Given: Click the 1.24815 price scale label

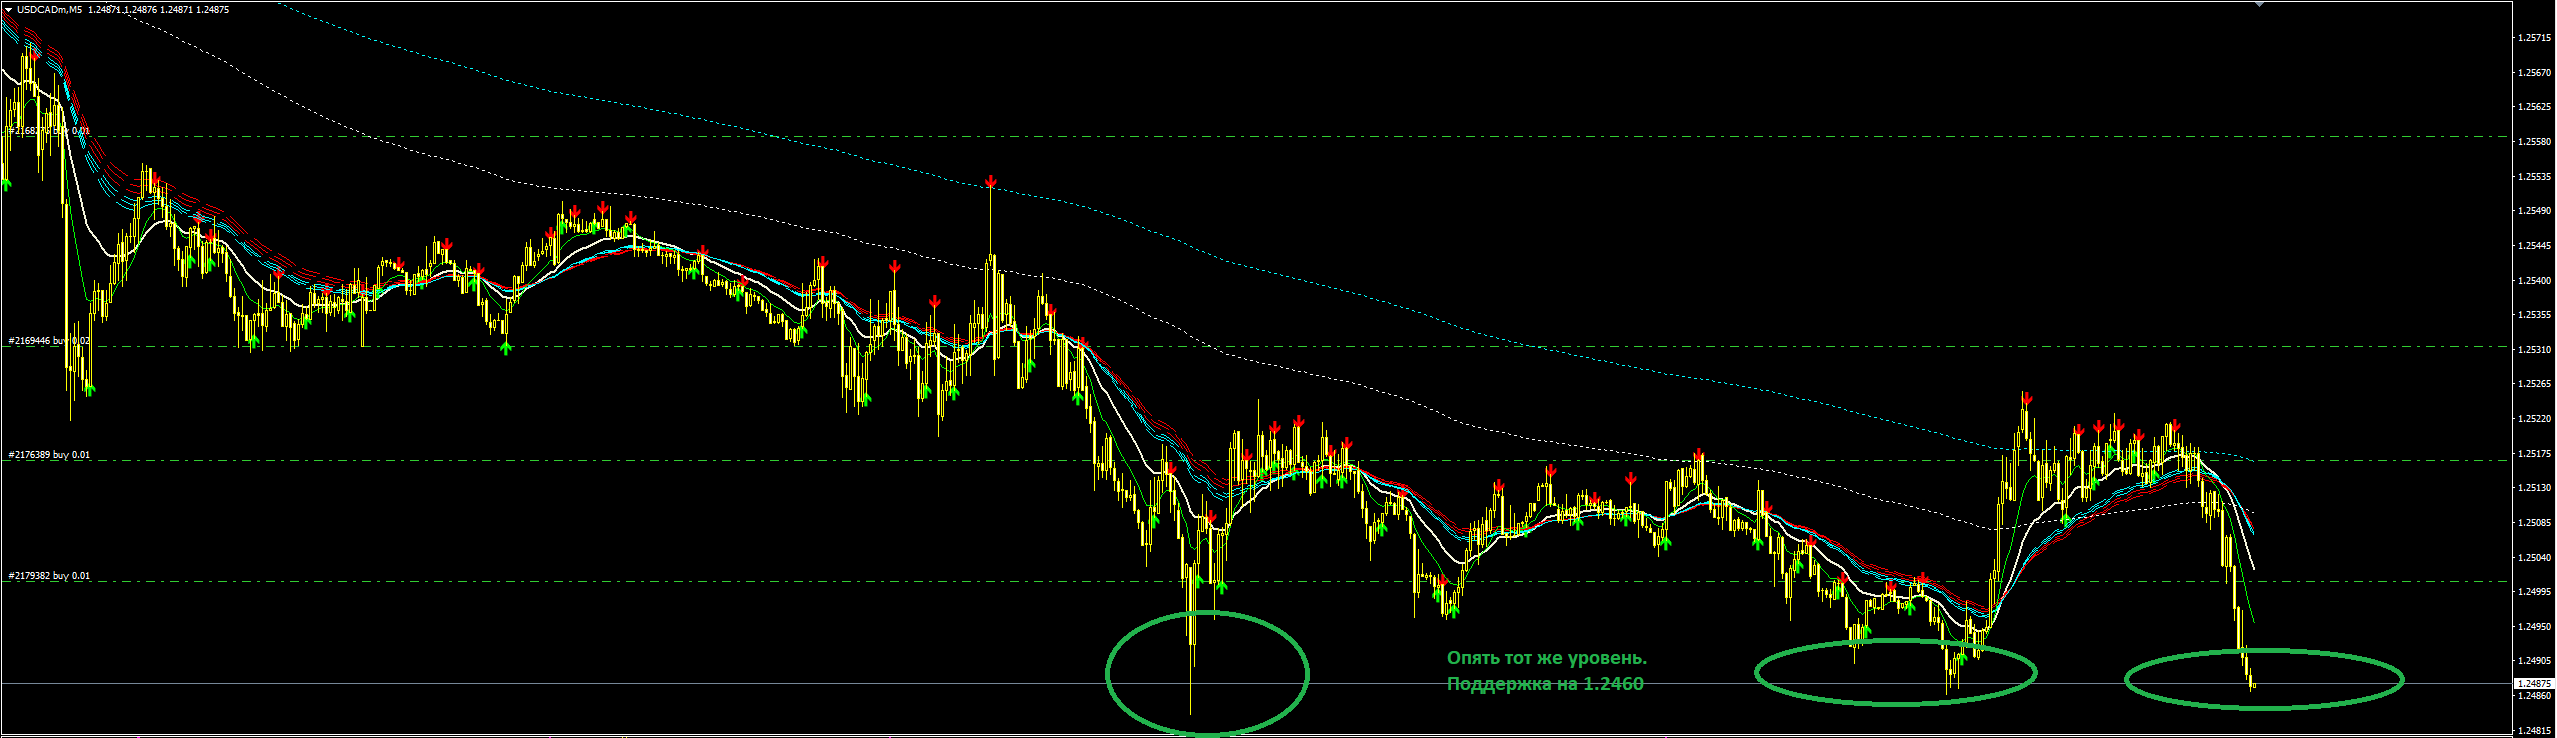Looking at the screenshot, I should pyautogui.click(x=2532, y=731).
